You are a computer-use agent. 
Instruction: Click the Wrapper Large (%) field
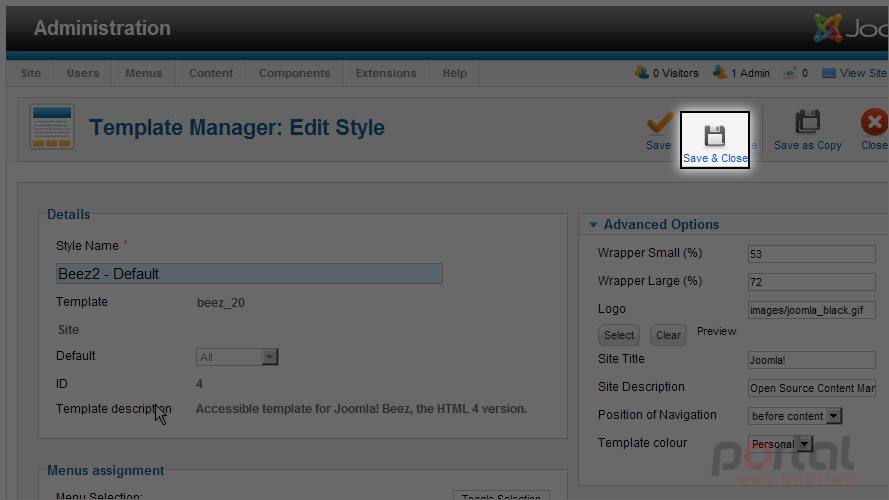coord(812,282)
